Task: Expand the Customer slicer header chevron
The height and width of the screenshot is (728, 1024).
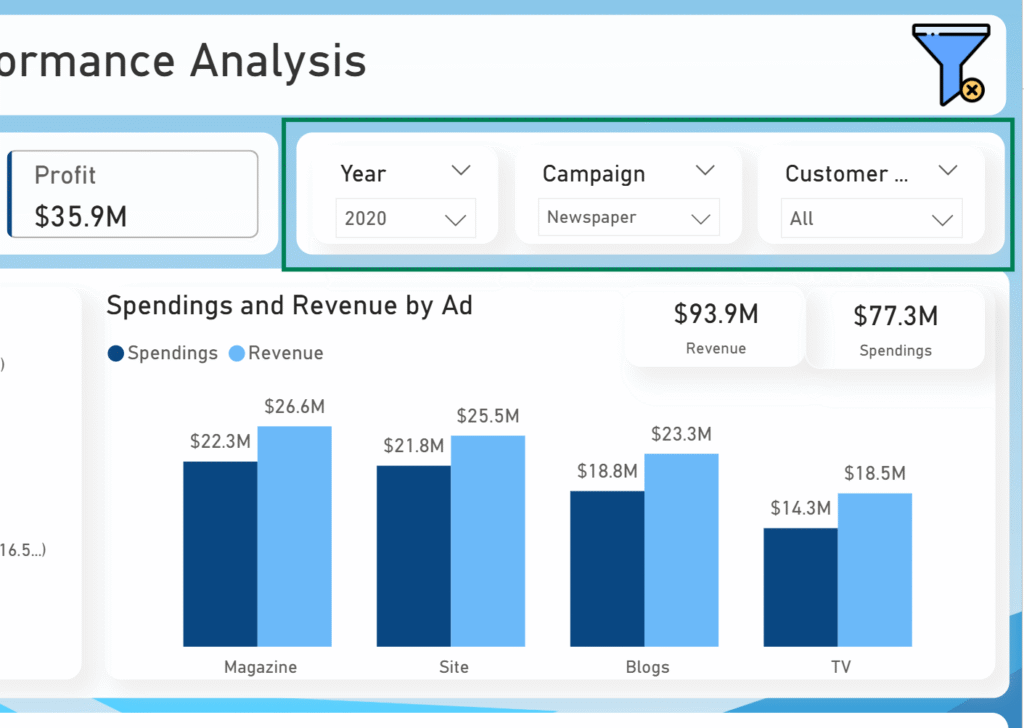Action: coord(948,171)
